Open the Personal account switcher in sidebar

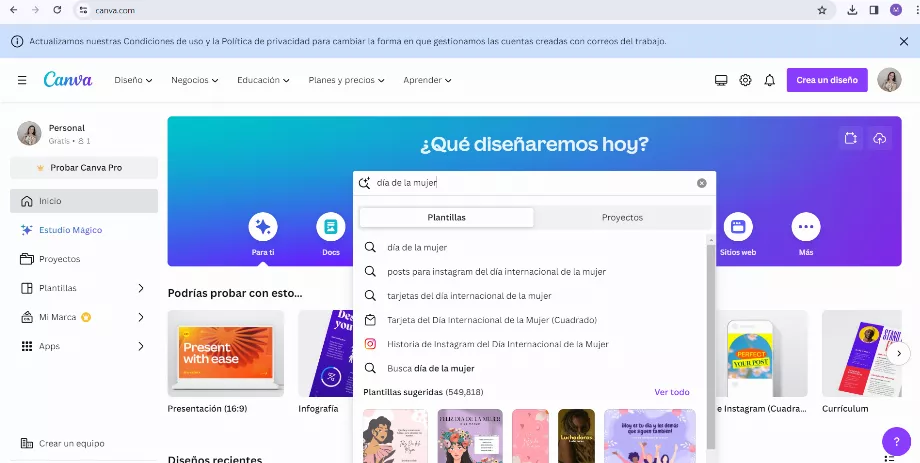[84, 134]
